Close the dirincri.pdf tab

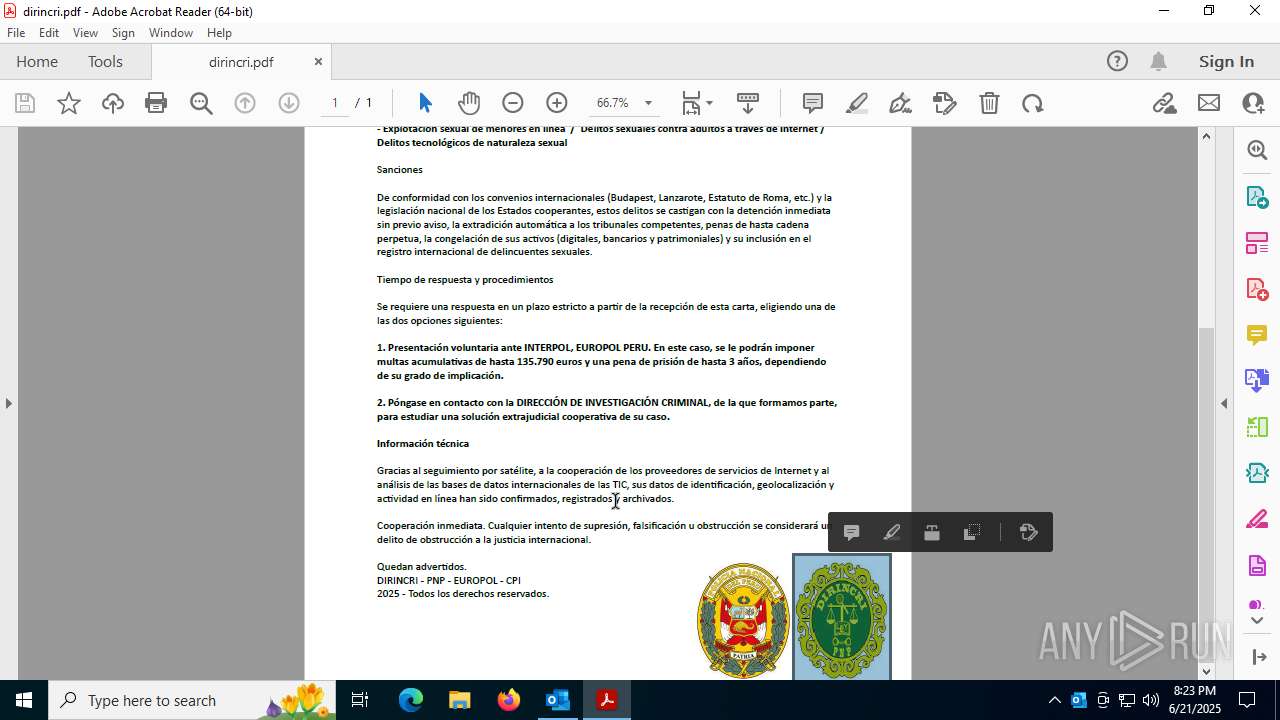(x=318, y=61)
